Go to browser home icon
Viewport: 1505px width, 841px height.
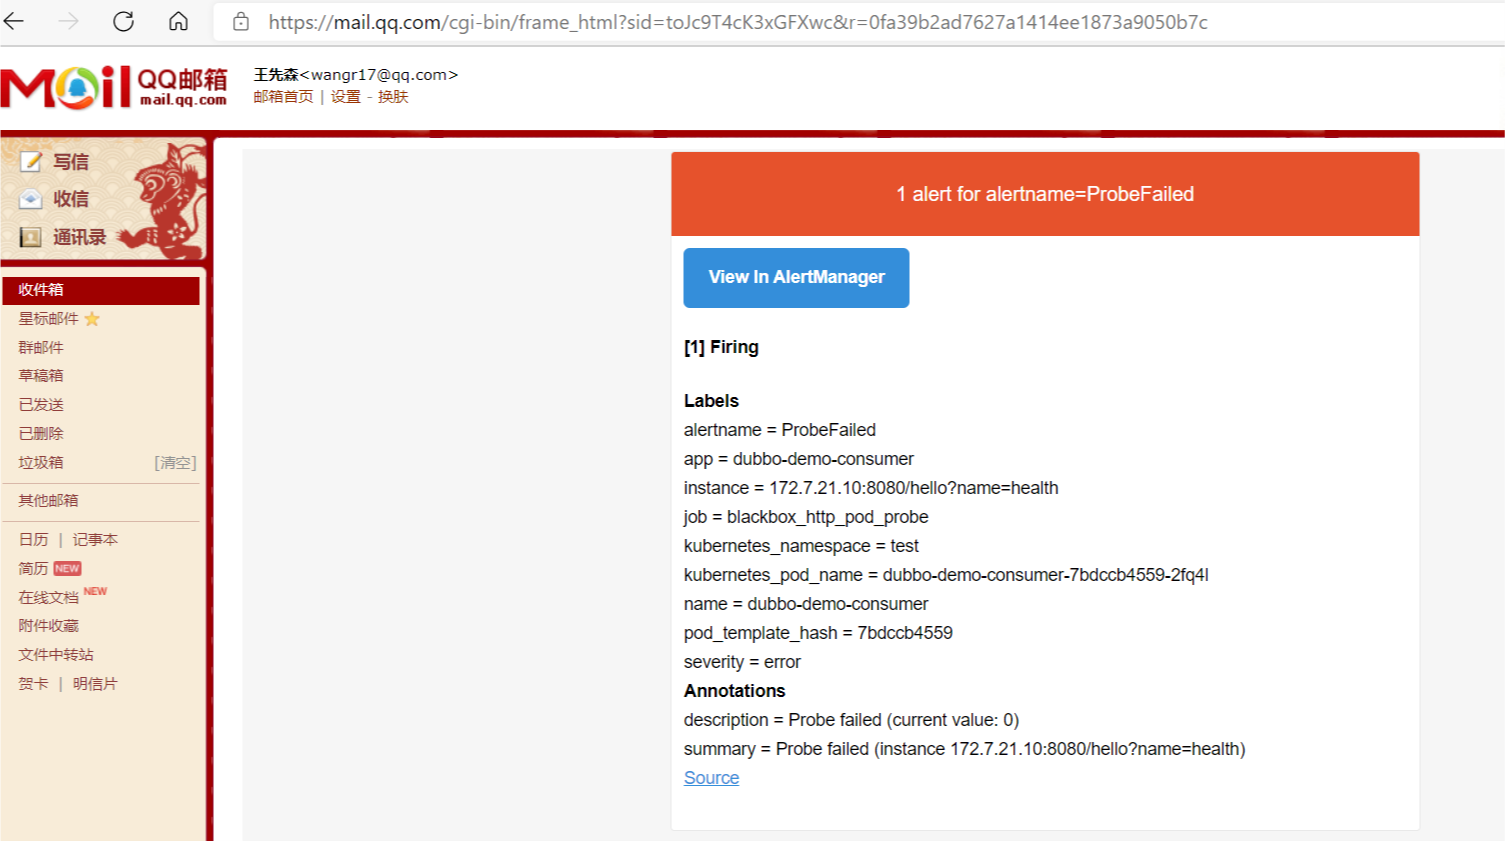[x=178, y=21]
